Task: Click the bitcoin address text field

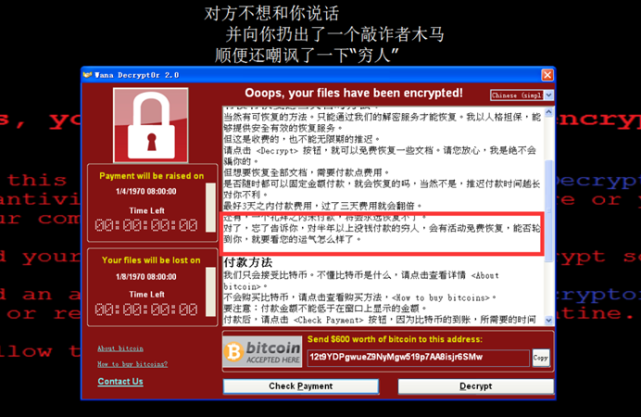Action: 418,358
